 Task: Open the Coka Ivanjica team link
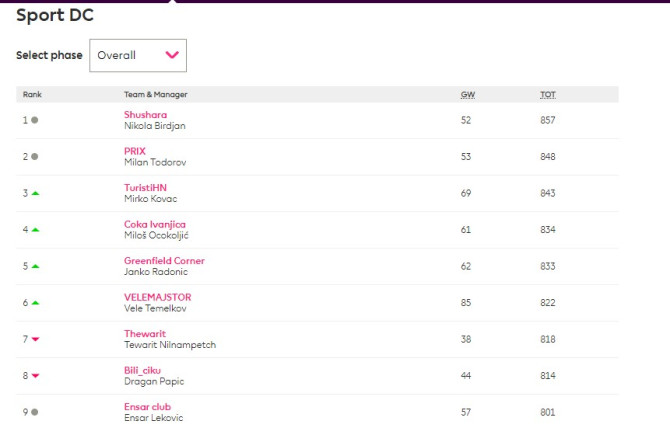155,224
